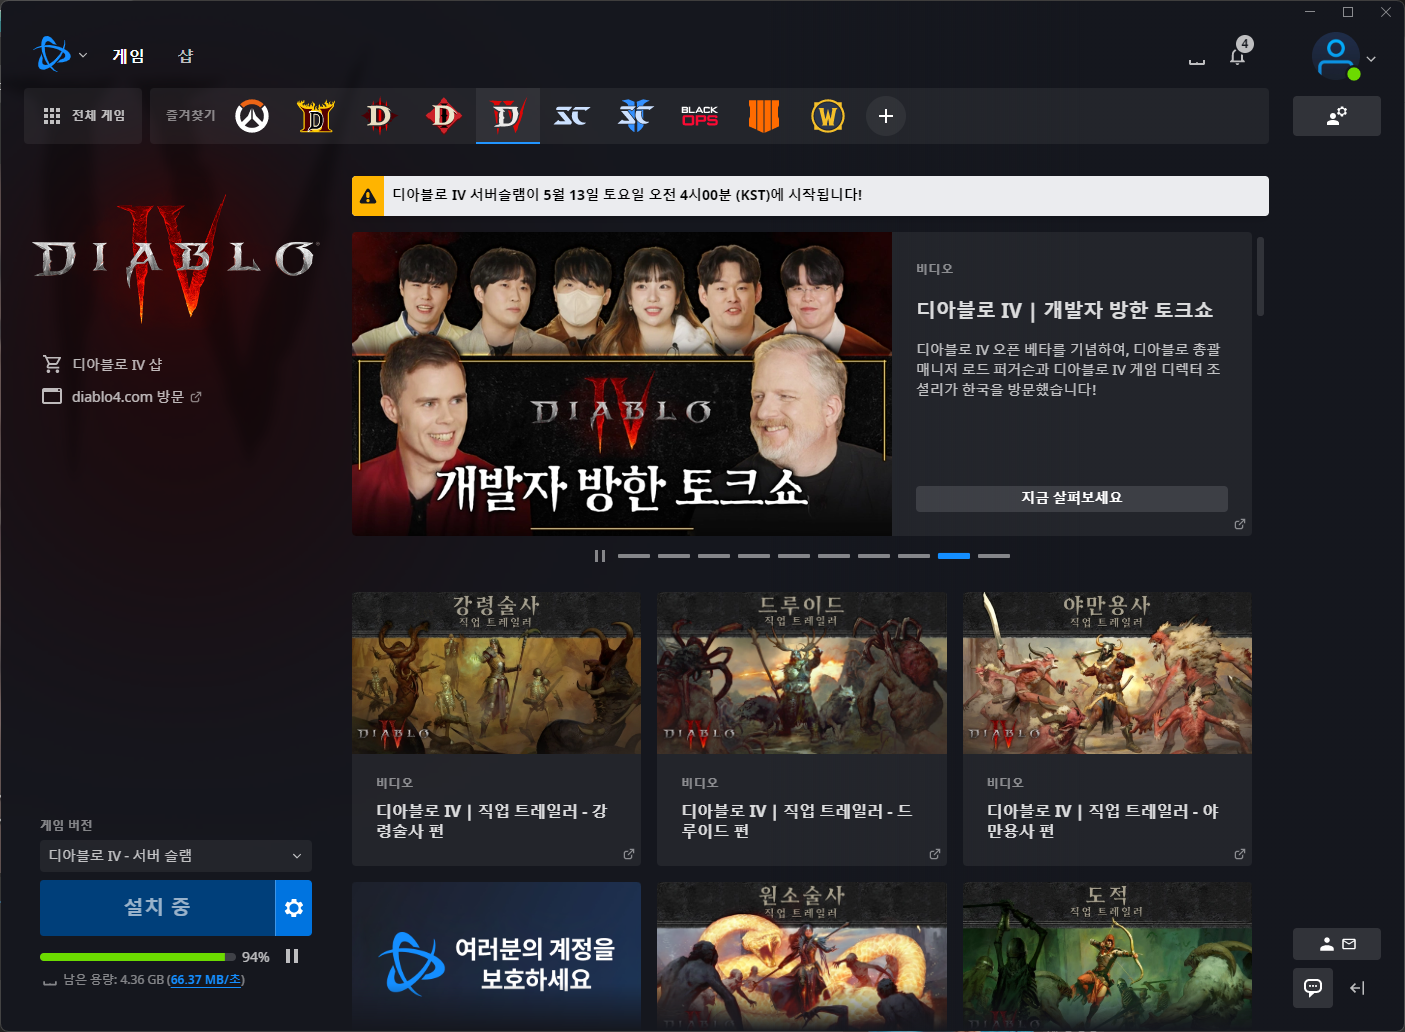Add a game to favorites with plus
Screen dimensions: 1405x1032
886,116
